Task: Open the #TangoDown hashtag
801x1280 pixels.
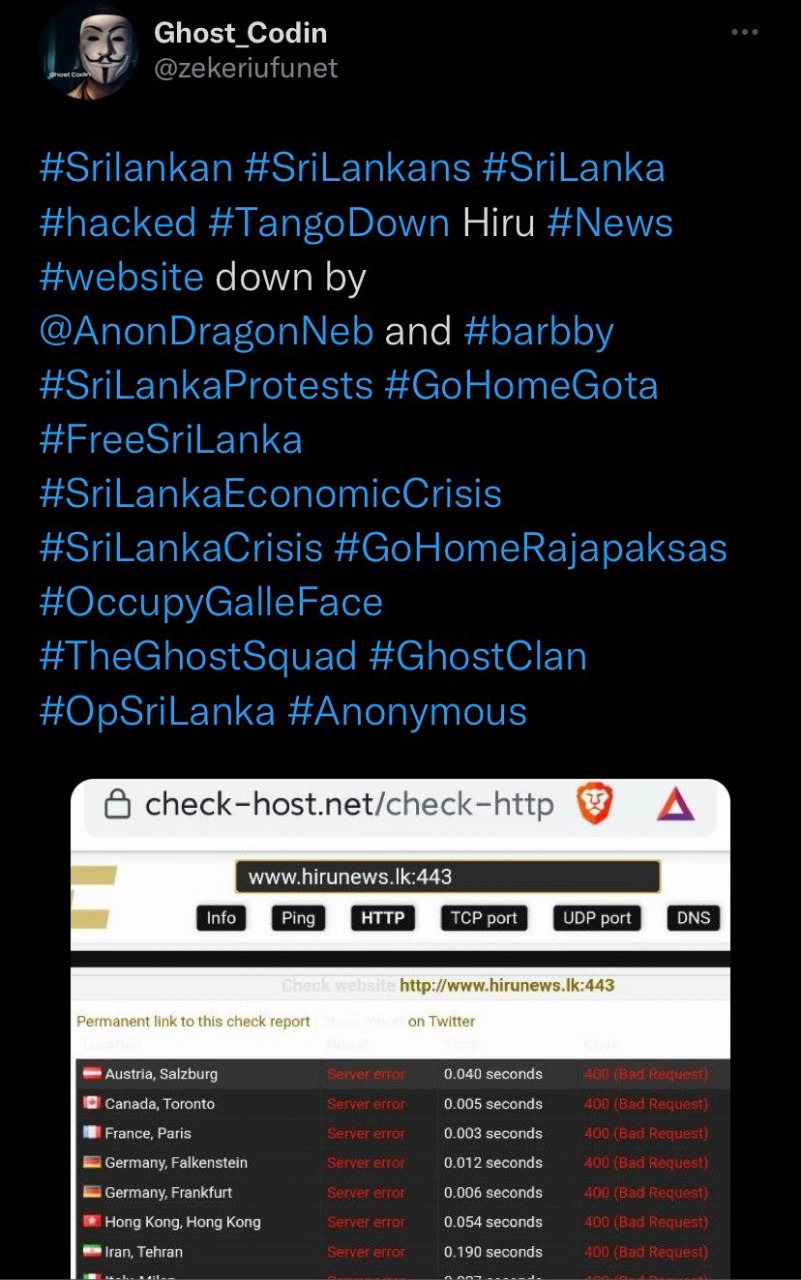Action: point(329,222)
